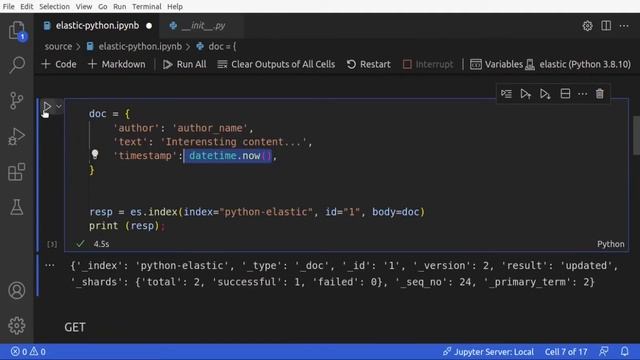Open the Search view in activity bar

pyautogui.click(x=17, y=64)
